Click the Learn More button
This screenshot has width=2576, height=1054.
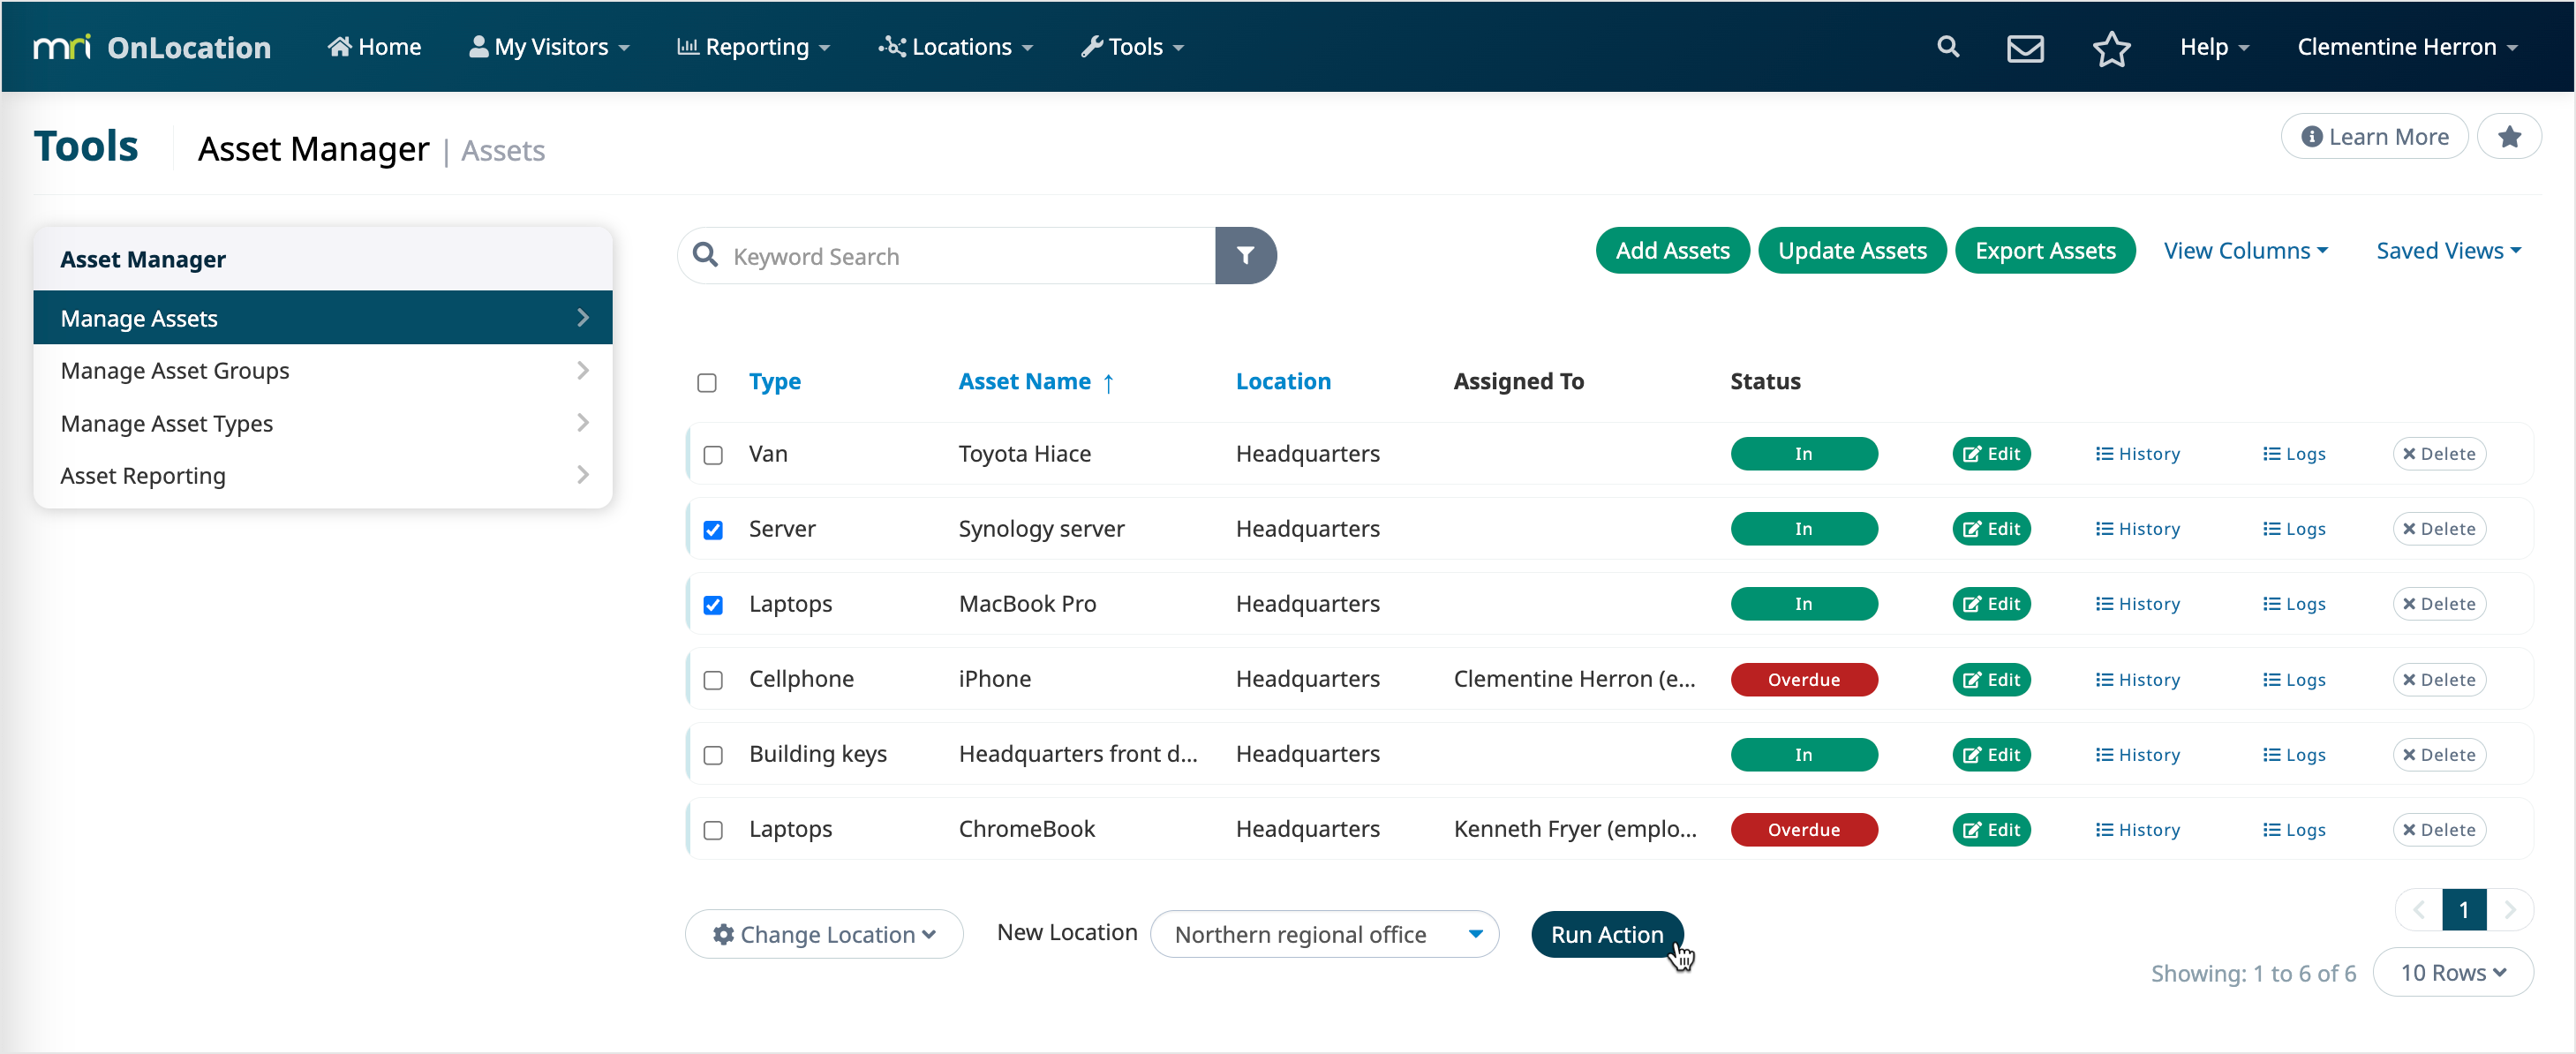point(2373,137)
